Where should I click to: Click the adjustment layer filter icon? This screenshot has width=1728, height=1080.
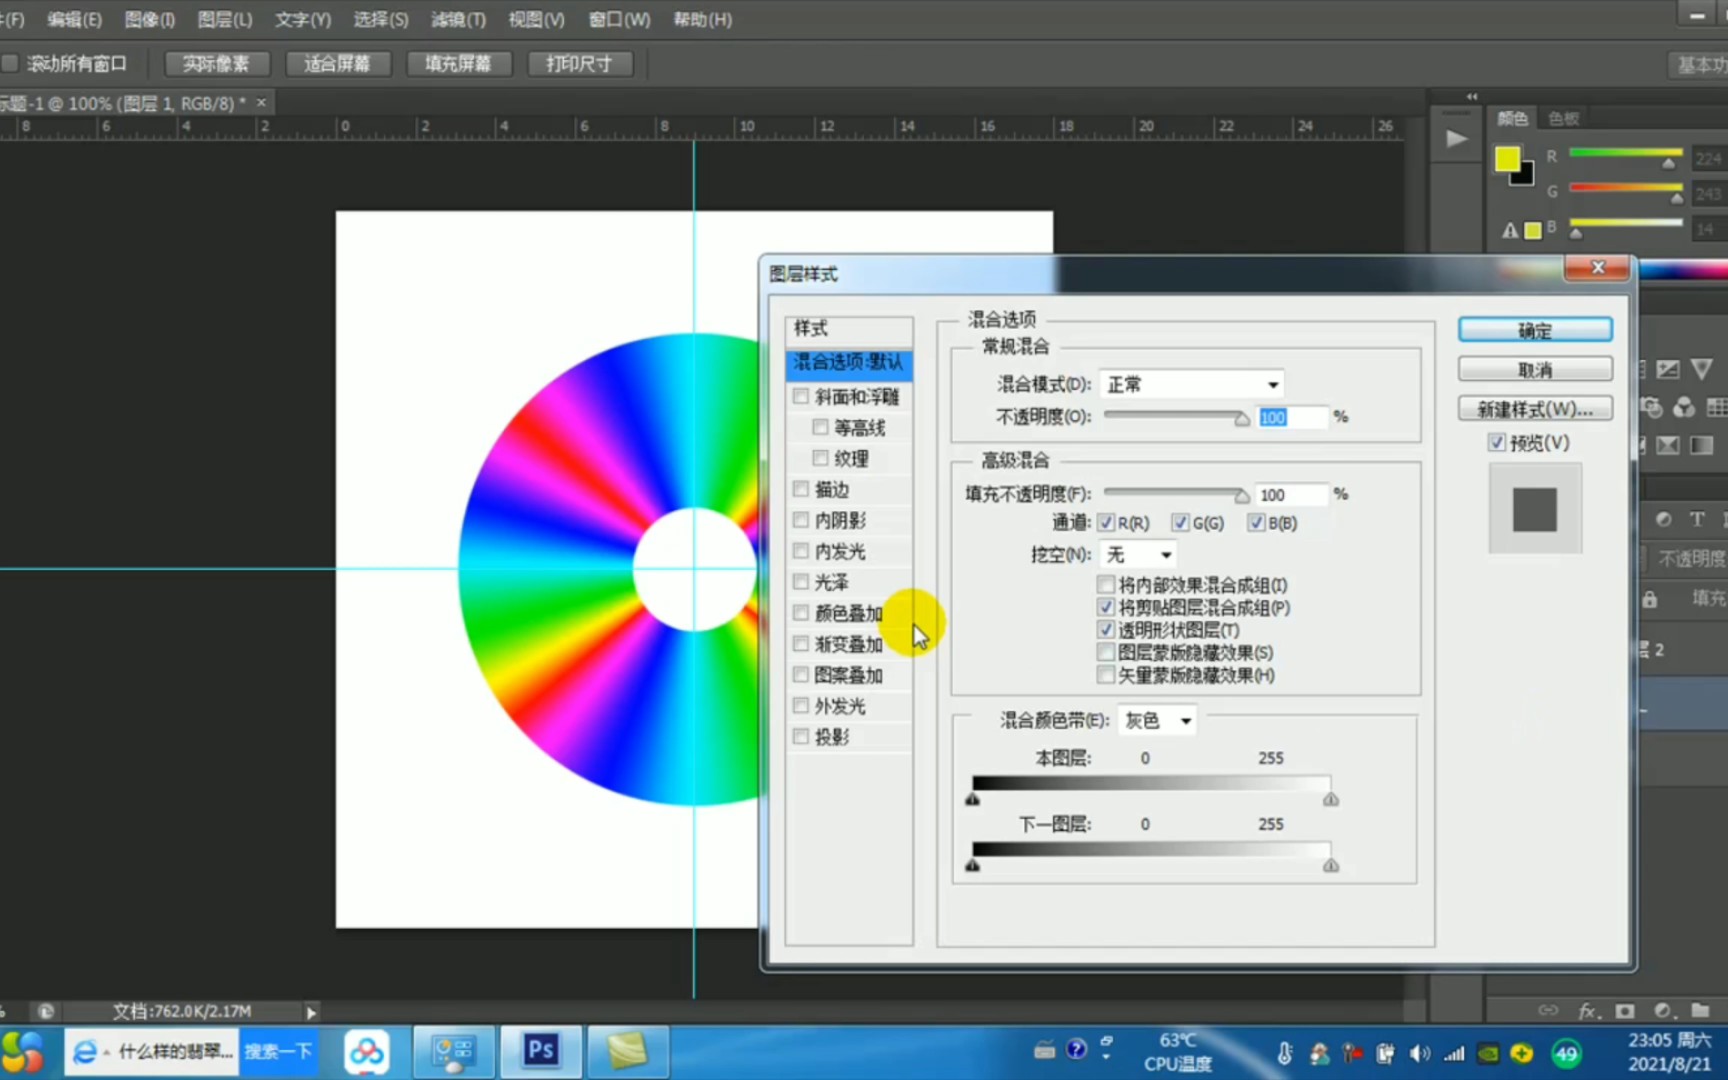(x=1663, y=519)
